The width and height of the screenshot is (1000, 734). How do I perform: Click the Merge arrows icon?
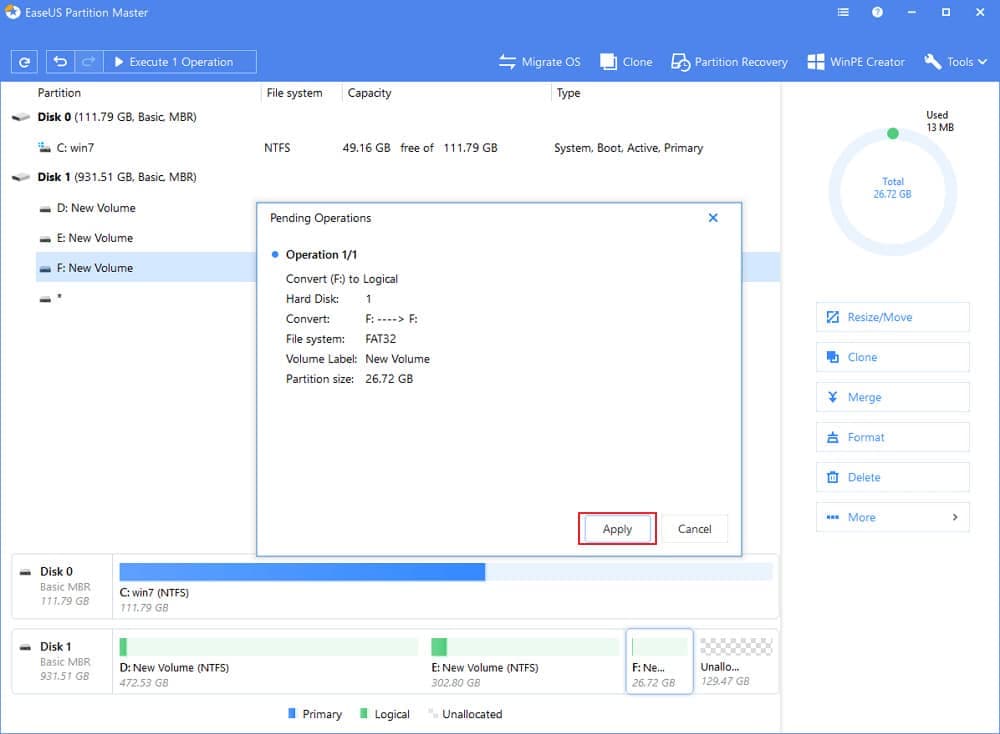832,397
